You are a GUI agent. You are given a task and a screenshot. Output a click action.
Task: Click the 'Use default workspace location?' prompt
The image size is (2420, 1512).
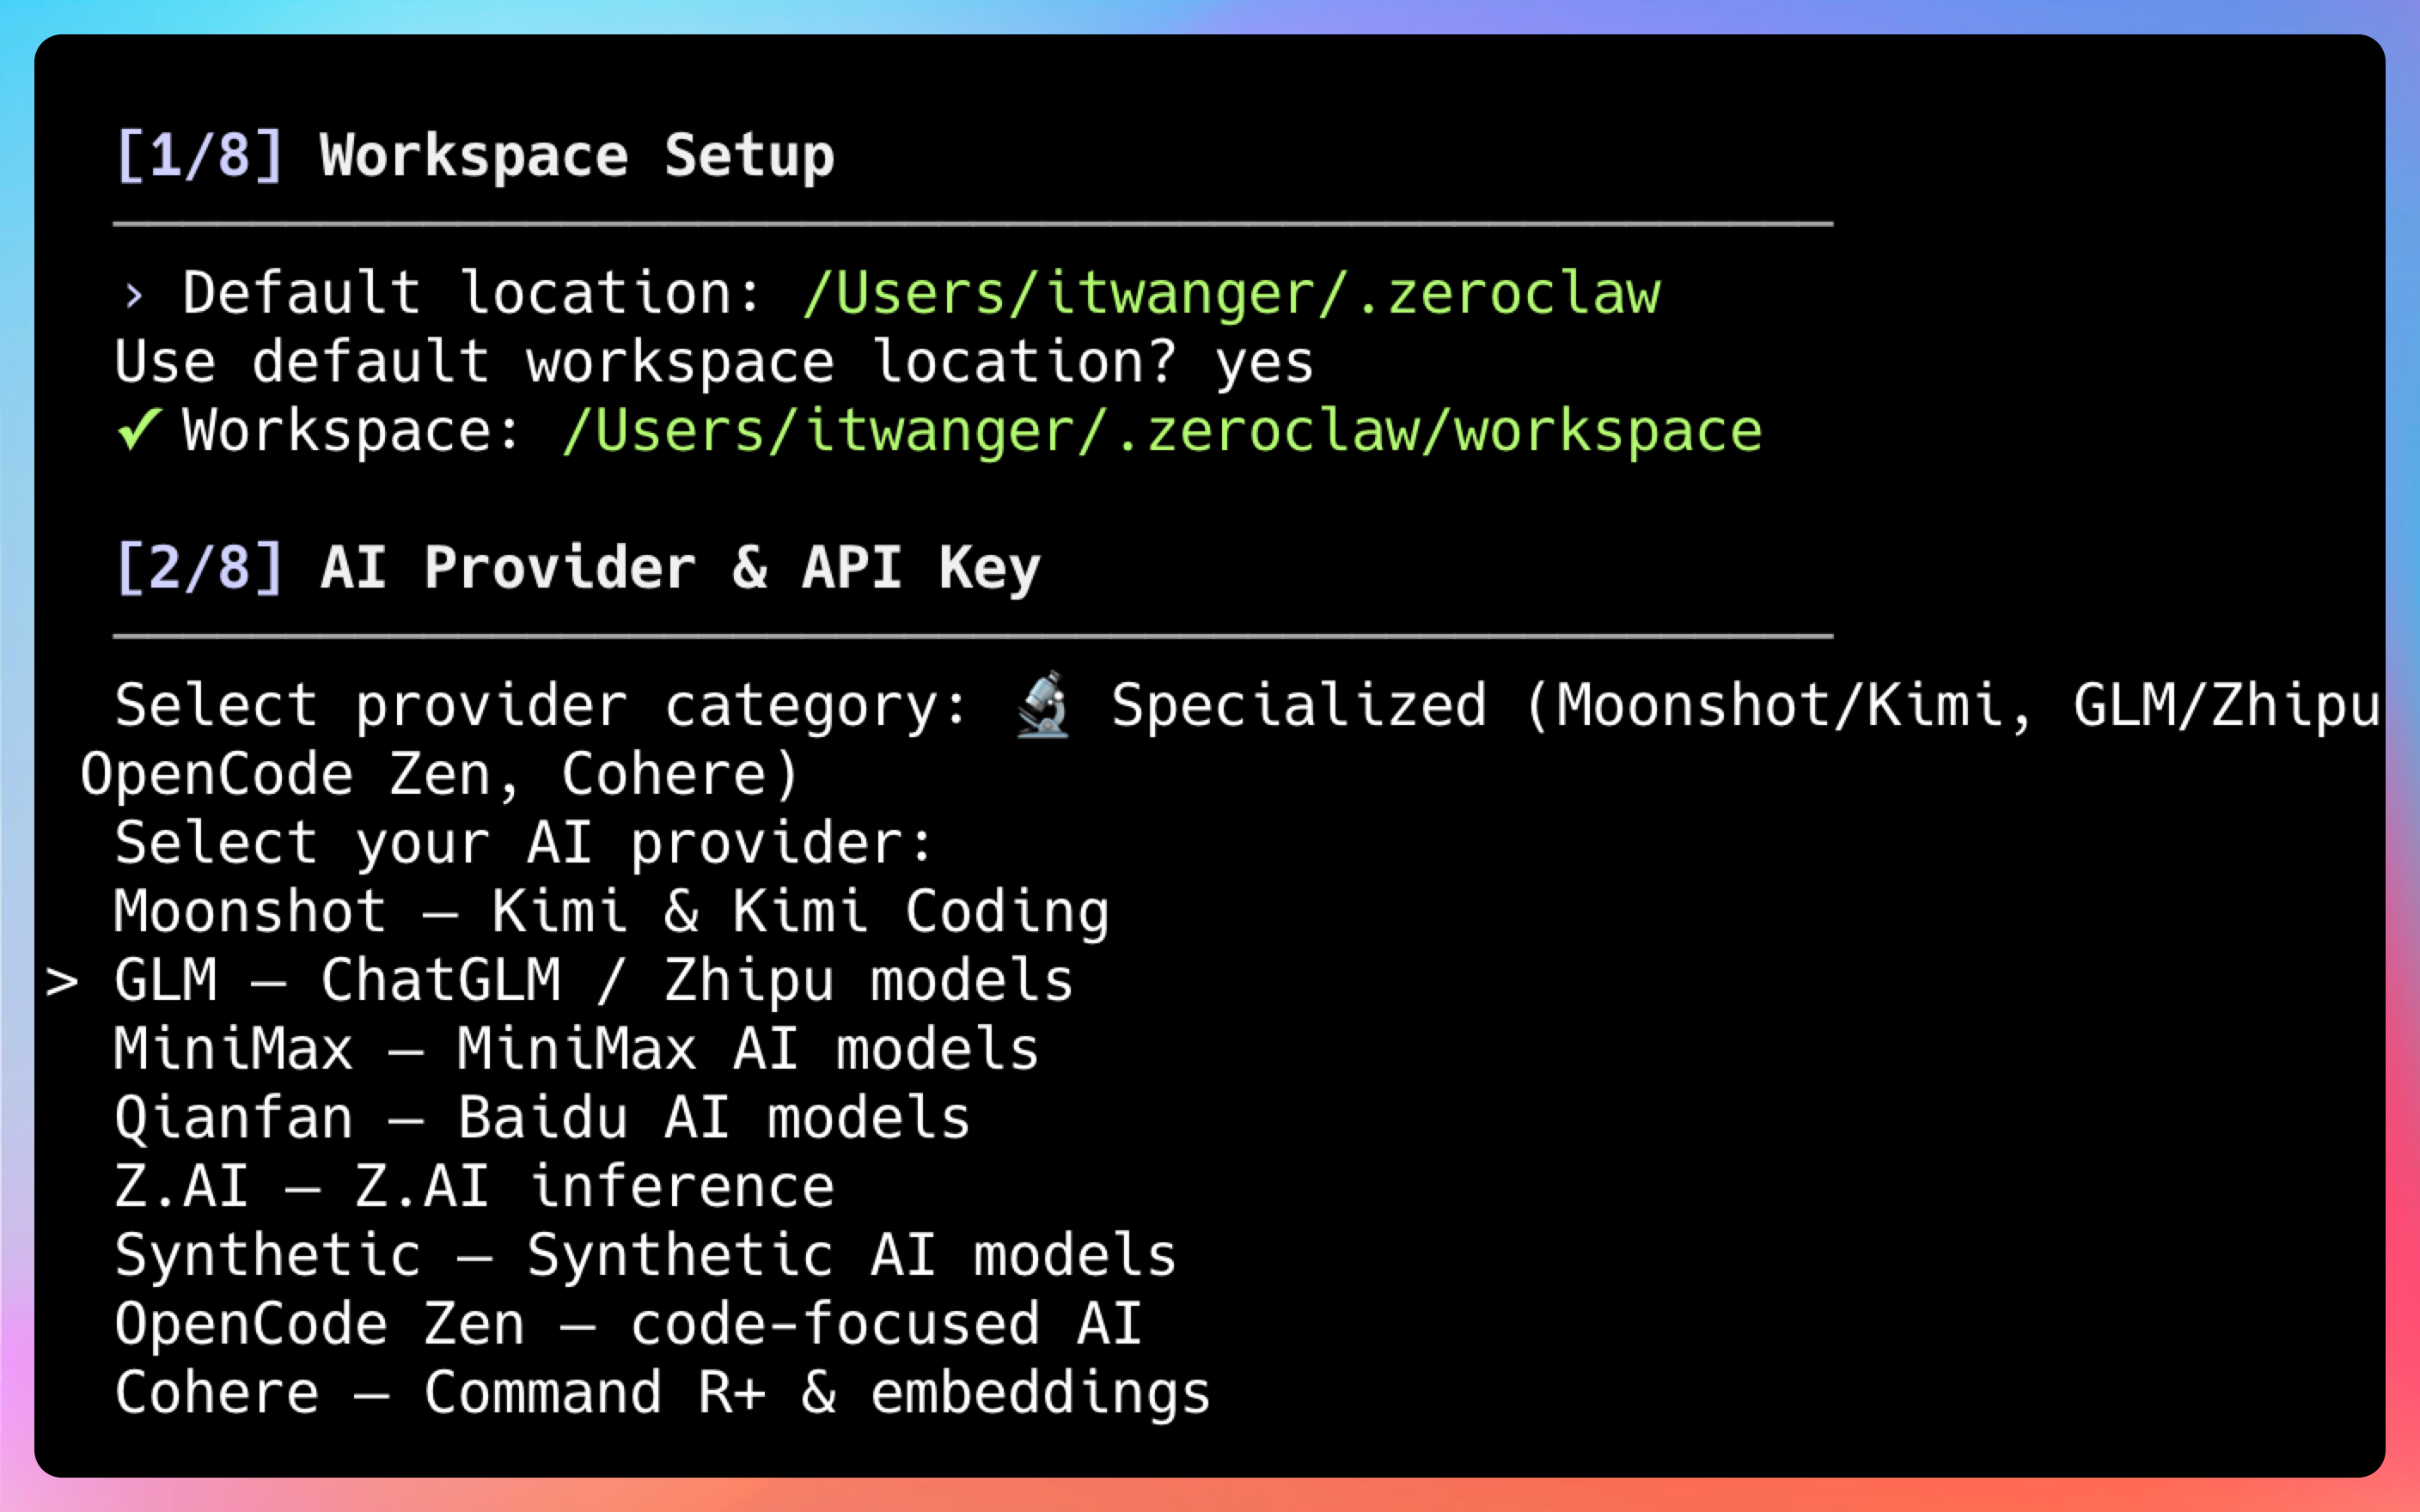click(645, 363)
